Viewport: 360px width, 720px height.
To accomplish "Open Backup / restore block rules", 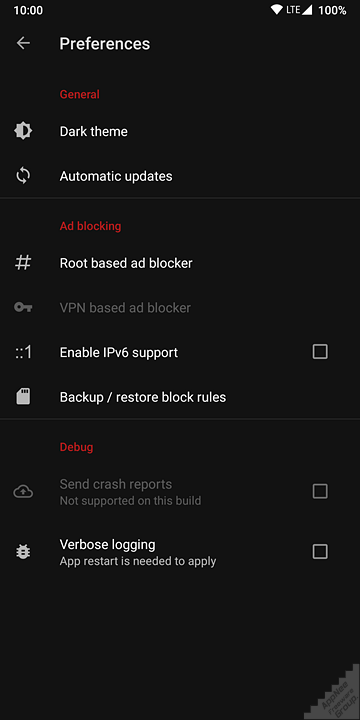I will point(180,397).
